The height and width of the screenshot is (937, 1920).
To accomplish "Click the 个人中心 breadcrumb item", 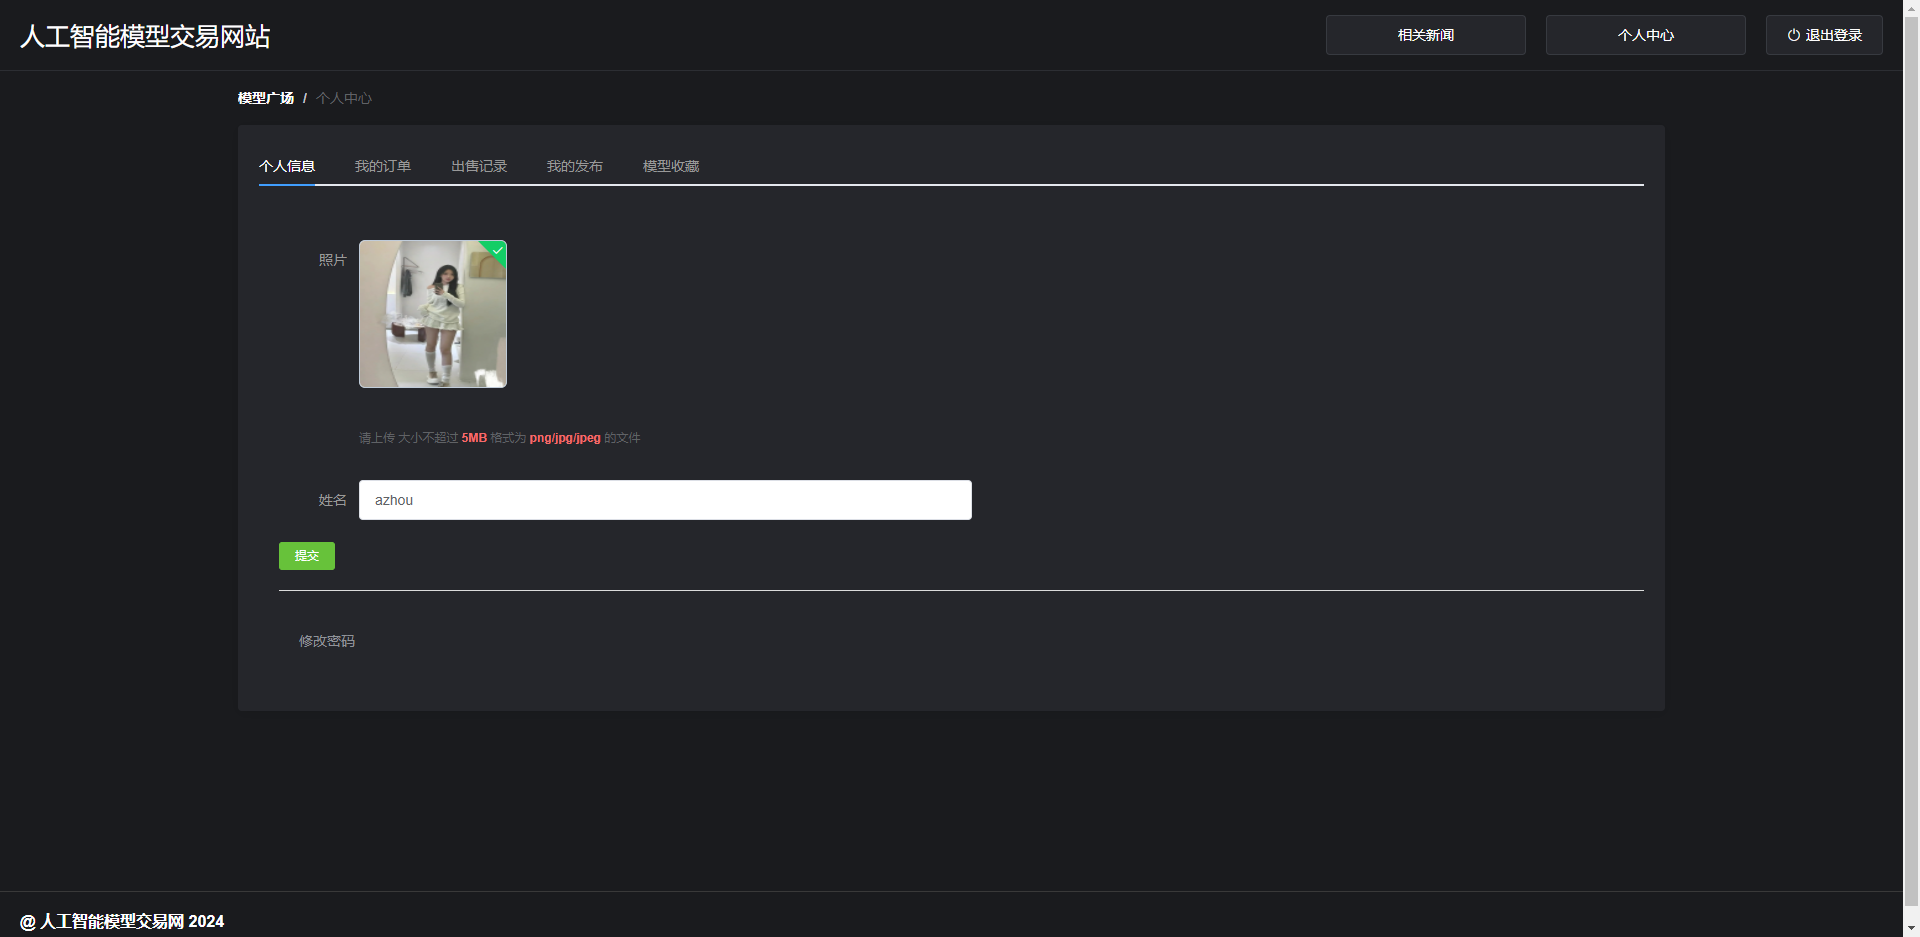I will [344, 98].
